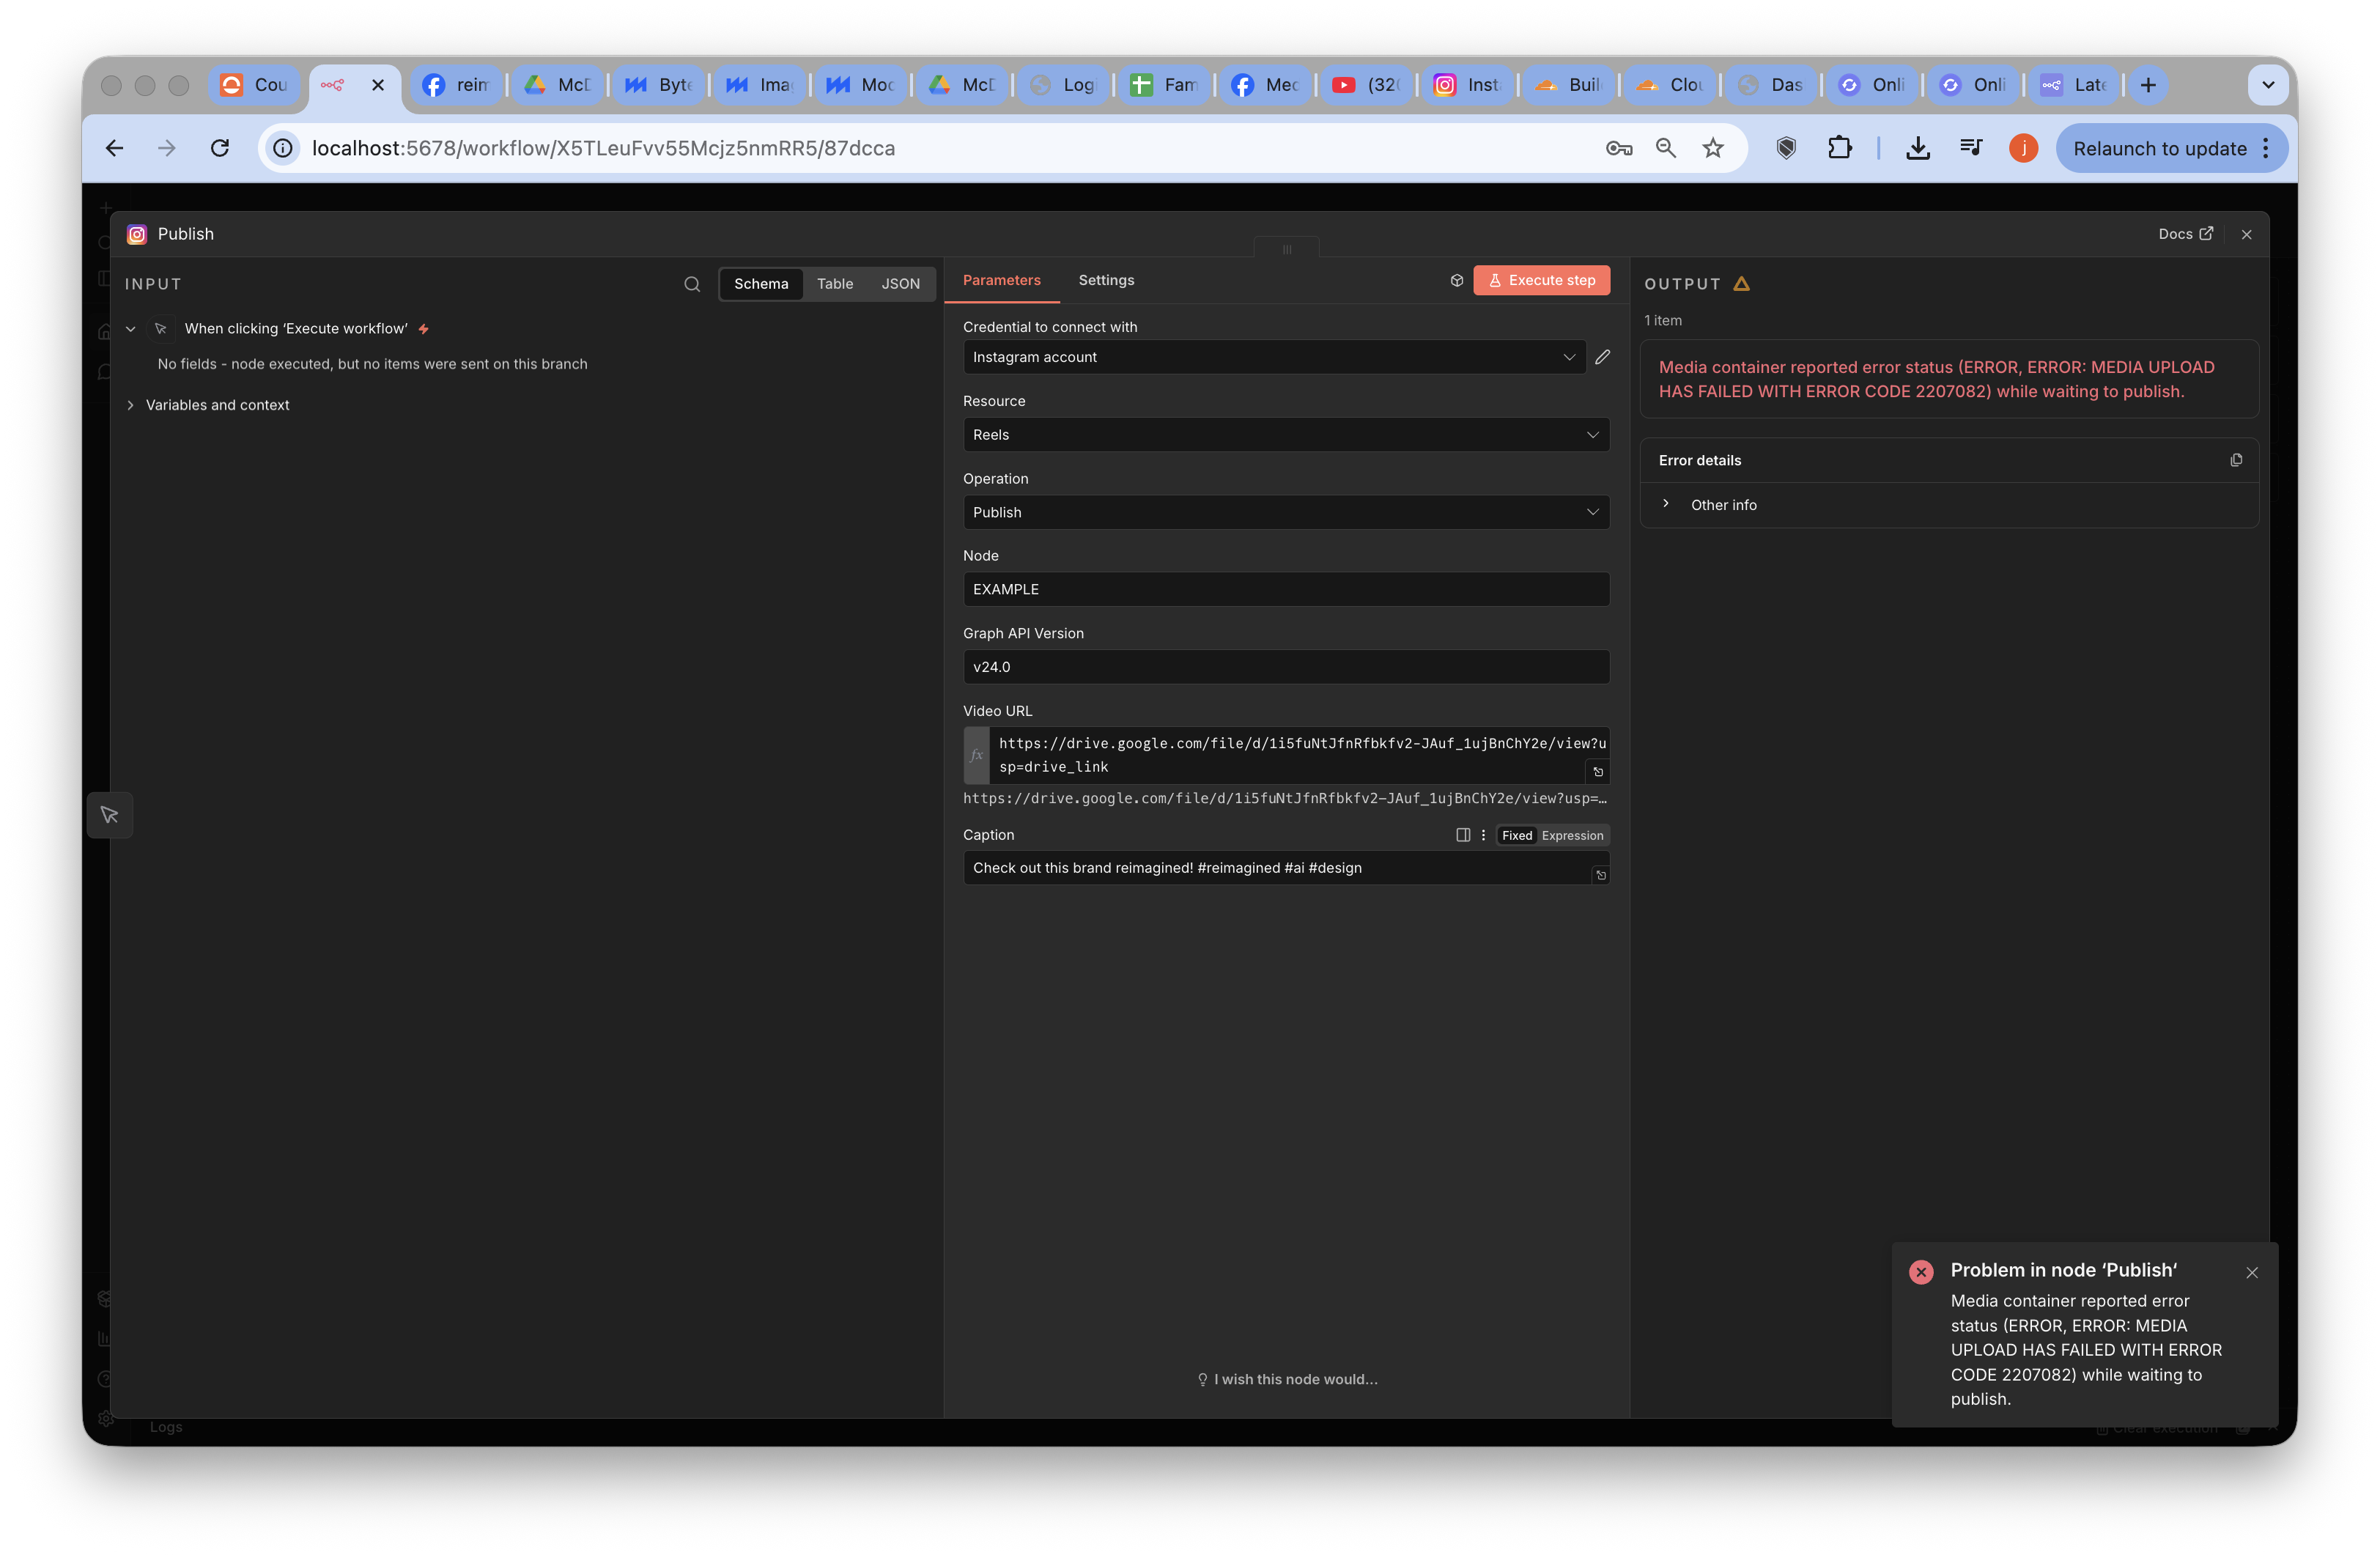Image resolution: width=2380 pixels, height=1555 pixels.
Task: Click the output warning triangle icon
Action: [x=1741, y=284]
